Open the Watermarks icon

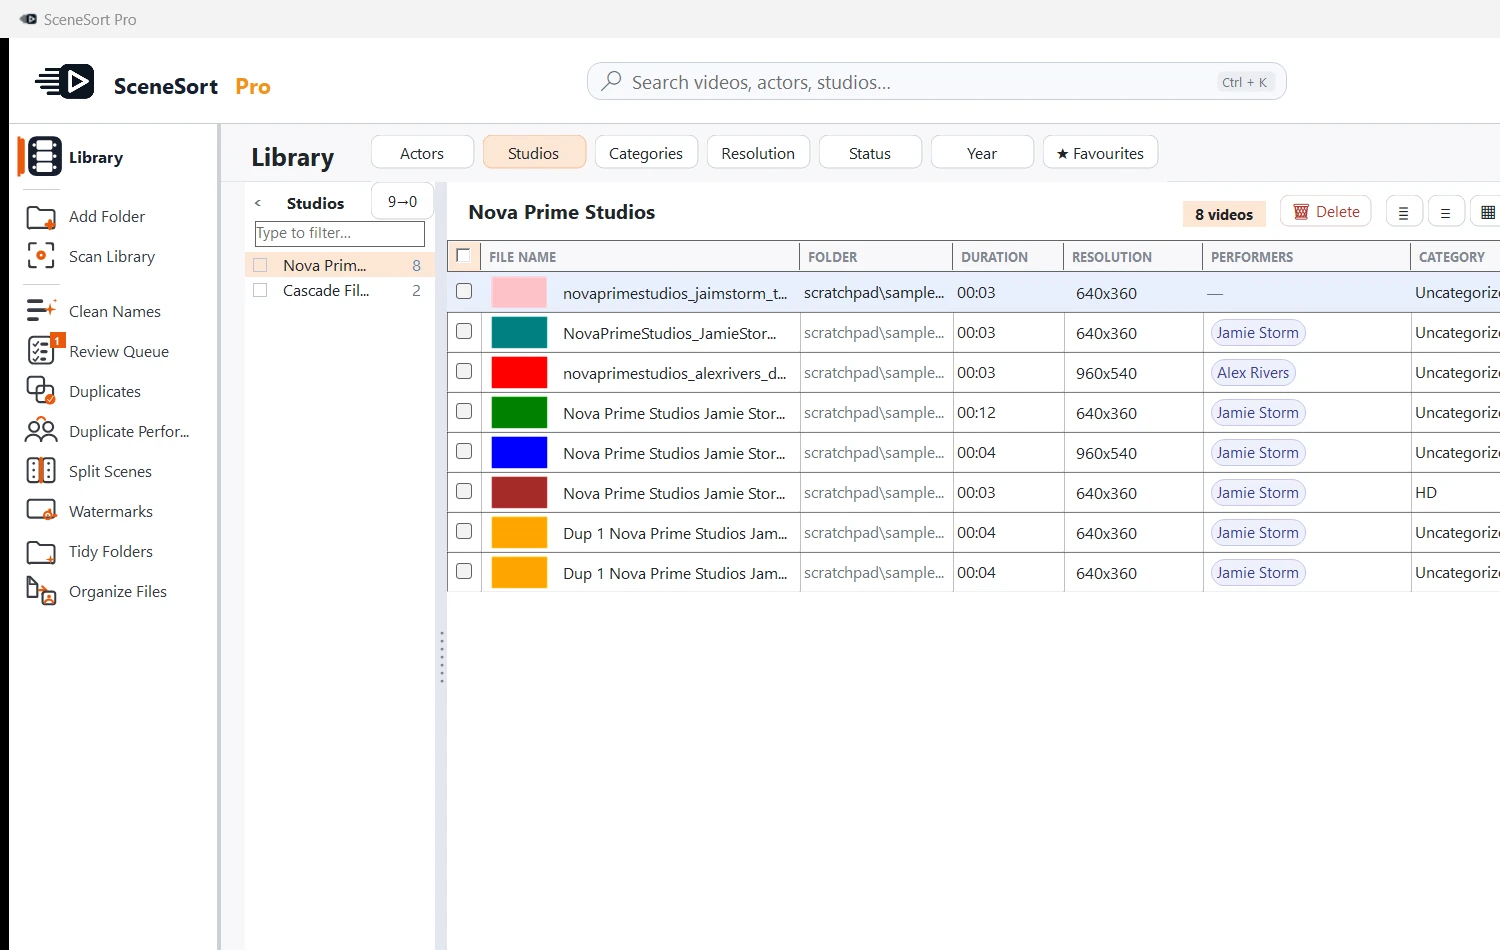point(42,511)
